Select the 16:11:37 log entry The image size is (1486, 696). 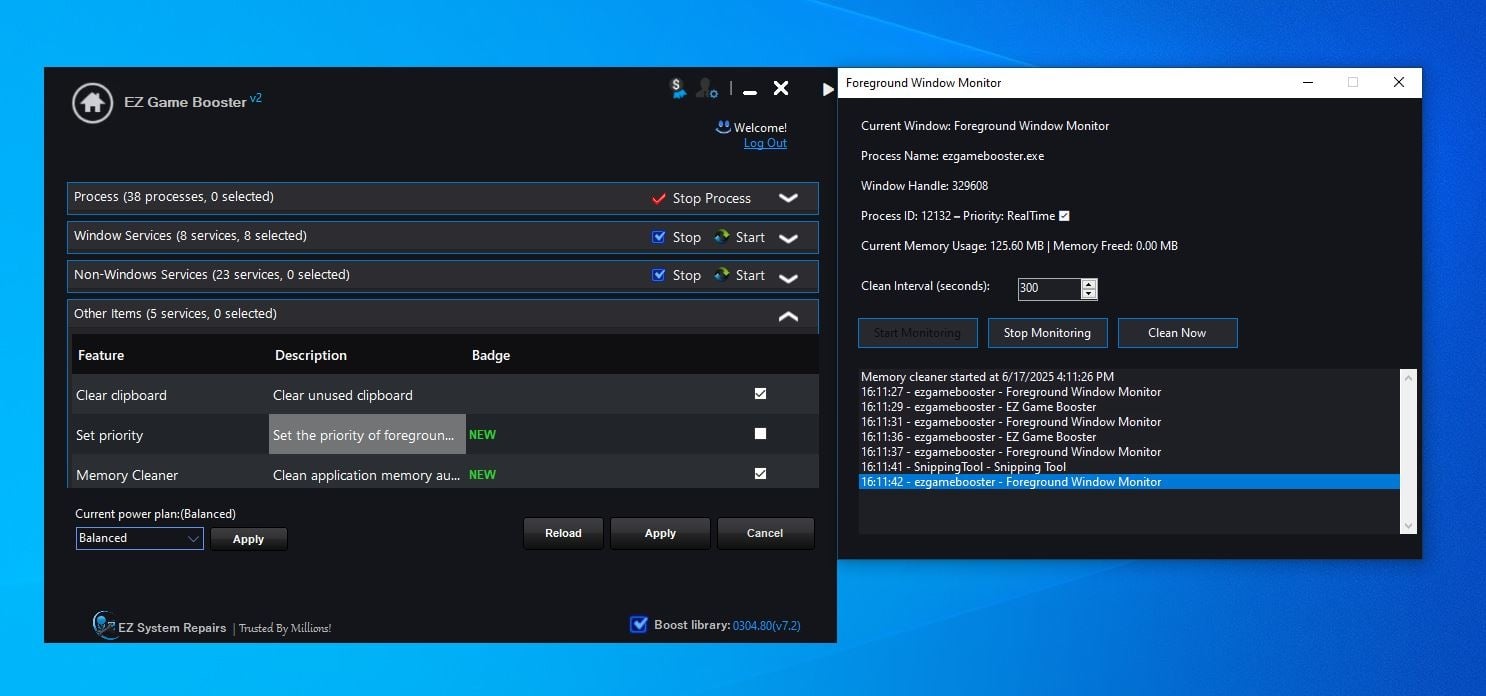(x=1129, y=452)
